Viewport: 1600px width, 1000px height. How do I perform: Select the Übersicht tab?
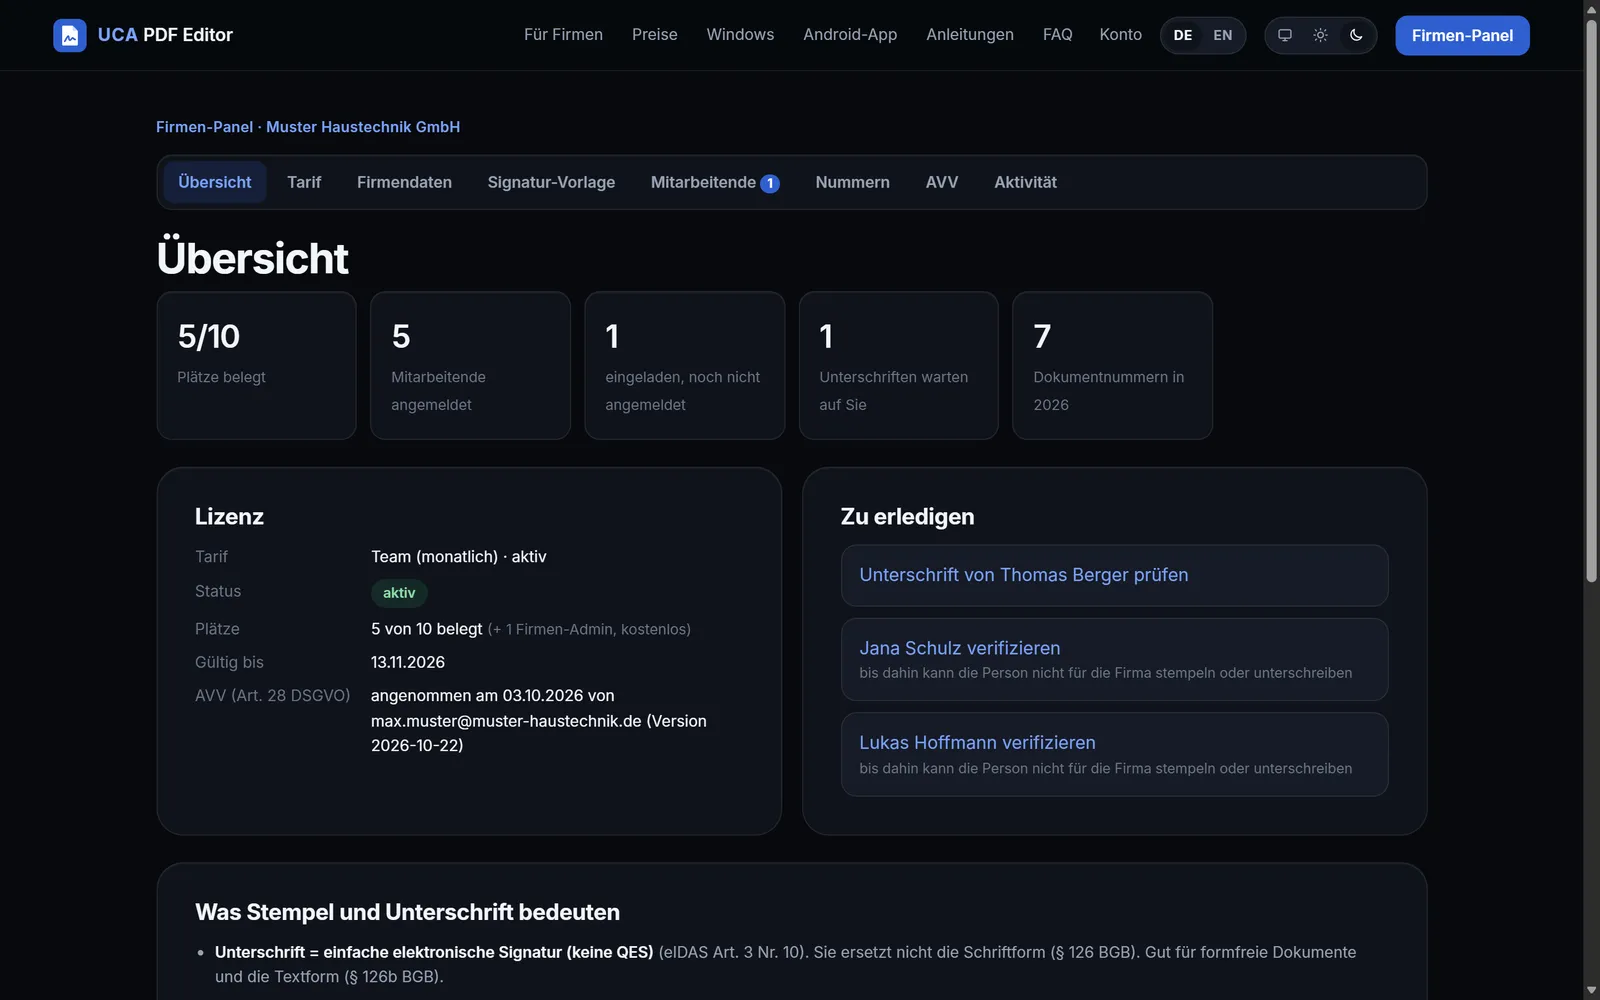coord(215,182)
